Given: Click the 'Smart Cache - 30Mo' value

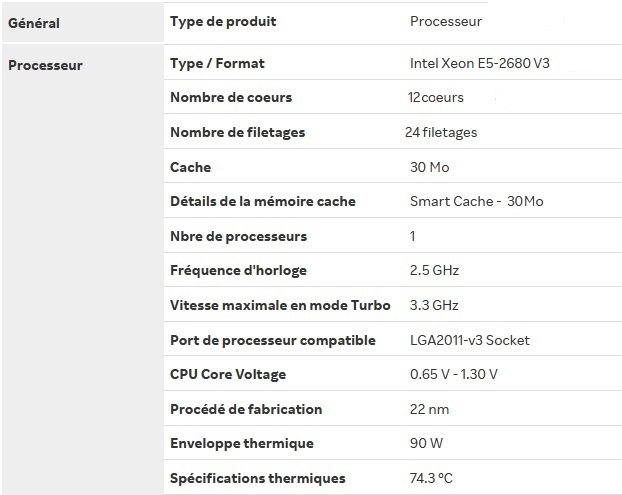Looking at the screenshot, I should point(477,201).
